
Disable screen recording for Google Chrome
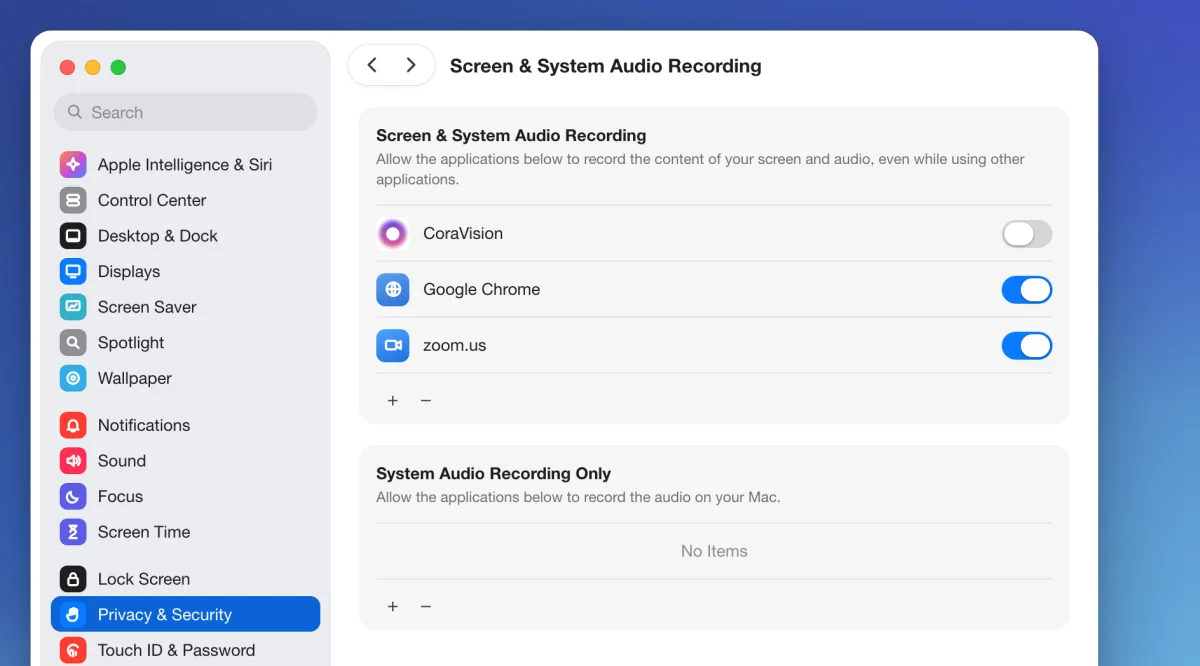[x=1027, y=290]
